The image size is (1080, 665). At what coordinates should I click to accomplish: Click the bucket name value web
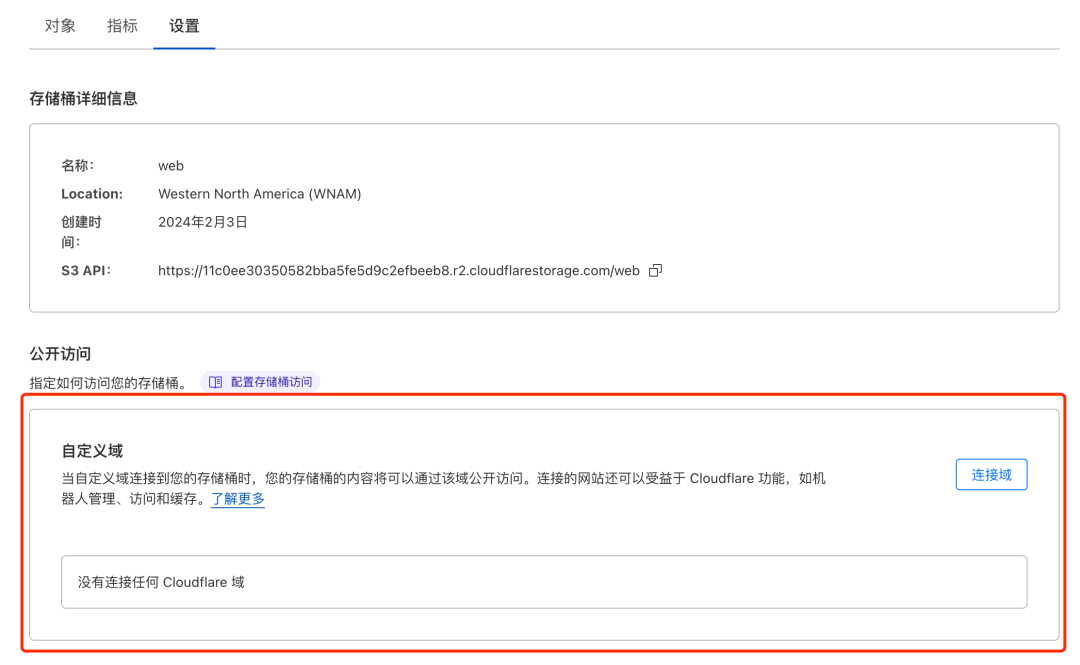point(171,165)
